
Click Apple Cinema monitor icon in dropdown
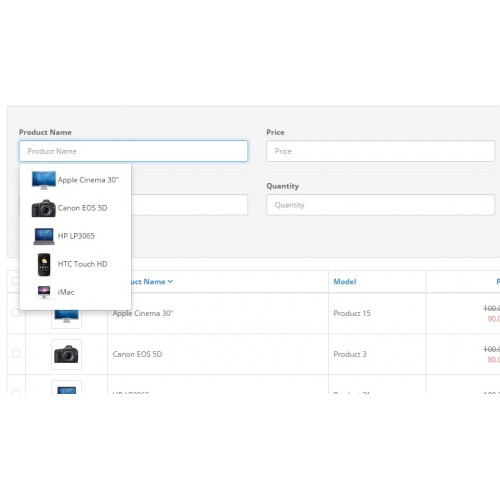click(44, 180)
